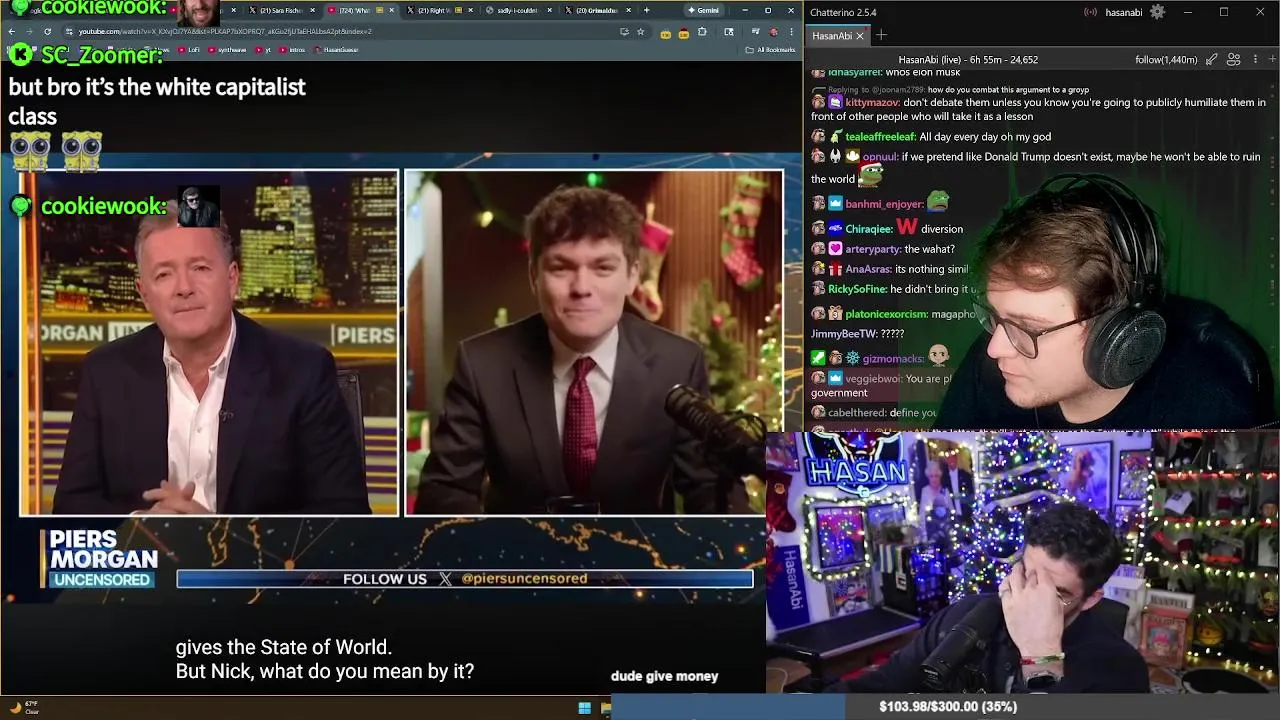Click JimmyBeeTW username in chat
This screenshot has height=720, width=1280.
(x=843, y=334)
